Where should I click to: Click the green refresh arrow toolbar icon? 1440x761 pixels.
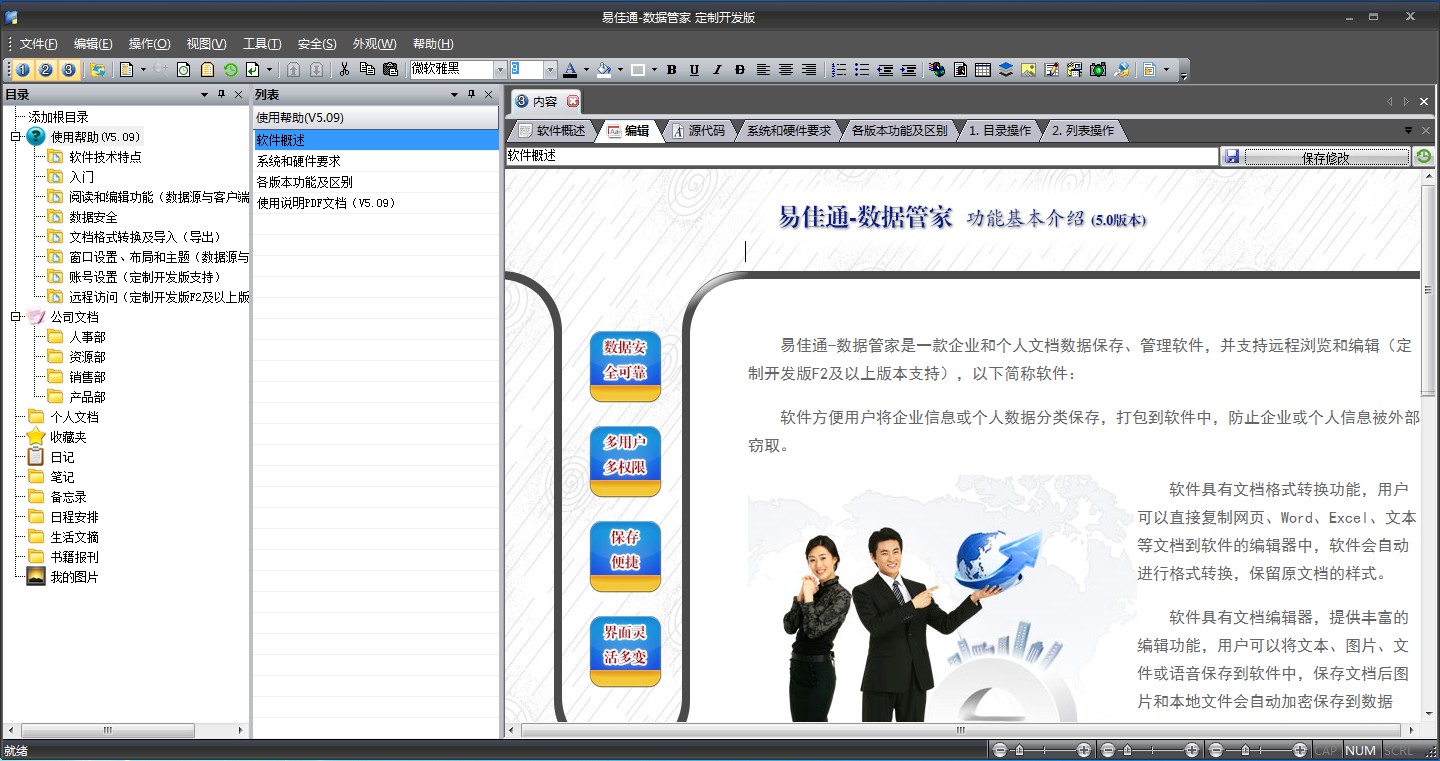point(230,70)
